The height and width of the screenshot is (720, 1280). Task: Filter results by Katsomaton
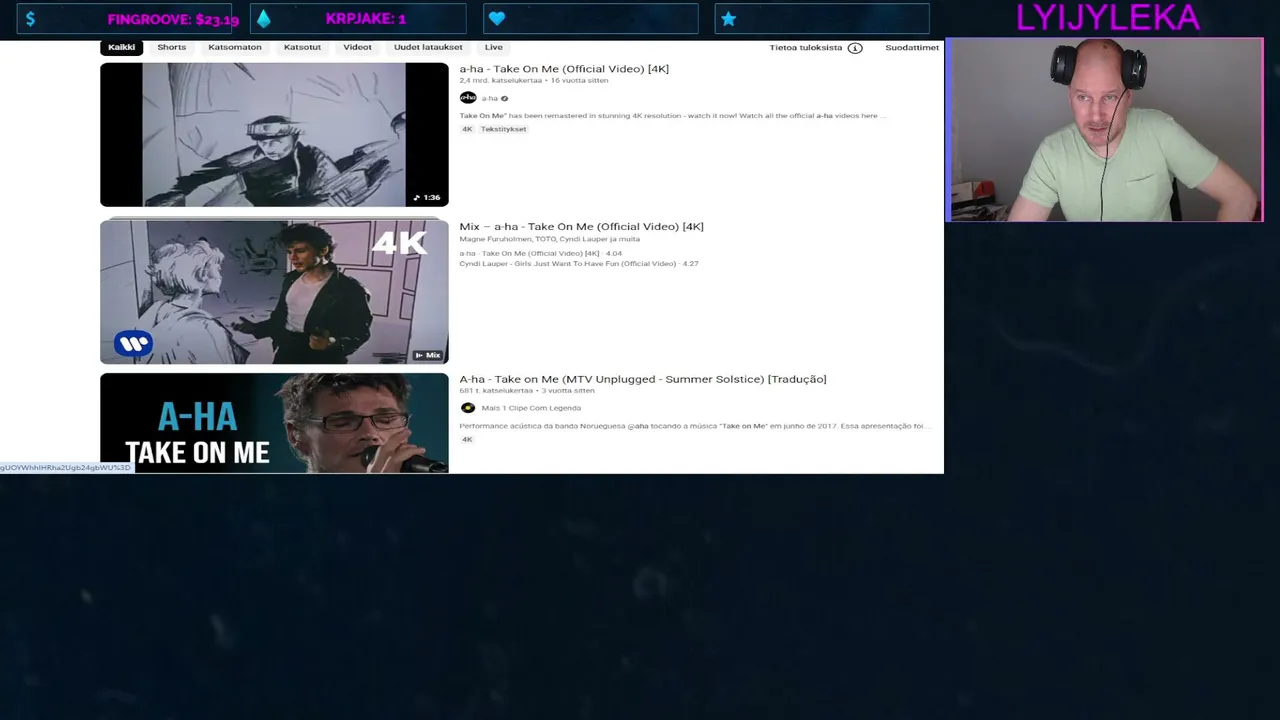click(235, 47)
